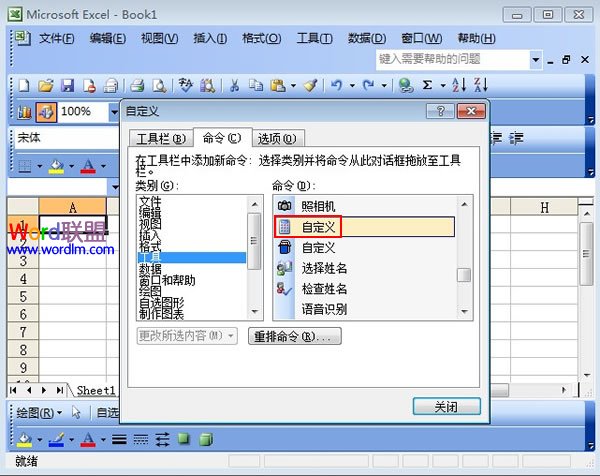This screenshot has width=600, height=476.
Task: Expand upper toolbar Font Color arrow
Action: 103,166
